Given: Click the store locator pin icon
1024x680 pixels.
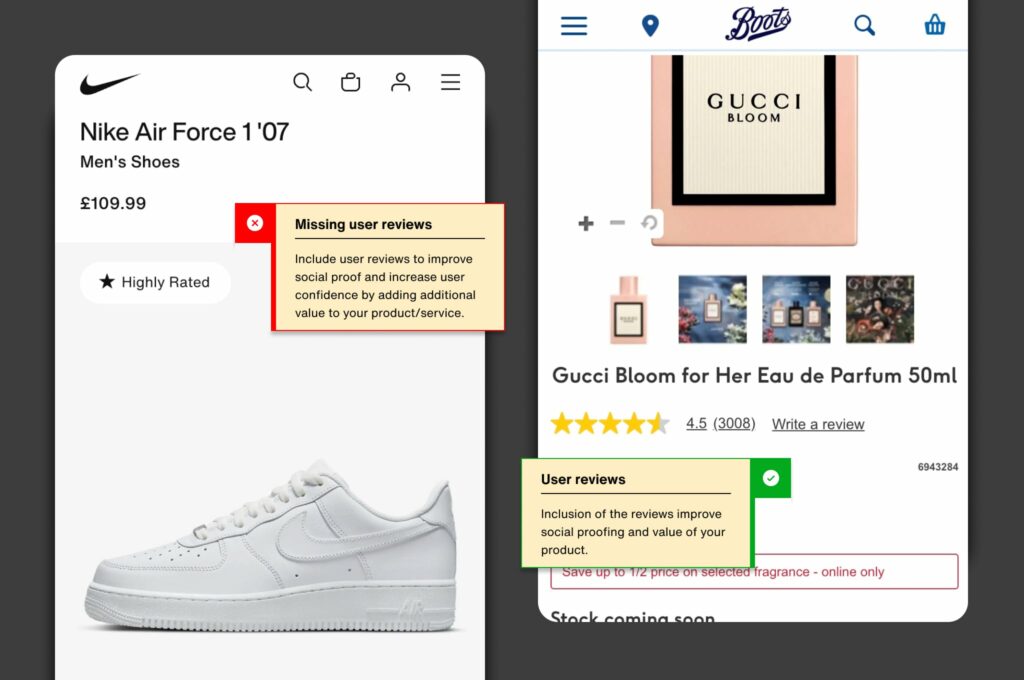Looking at the screenshot, I should point(650,25).
